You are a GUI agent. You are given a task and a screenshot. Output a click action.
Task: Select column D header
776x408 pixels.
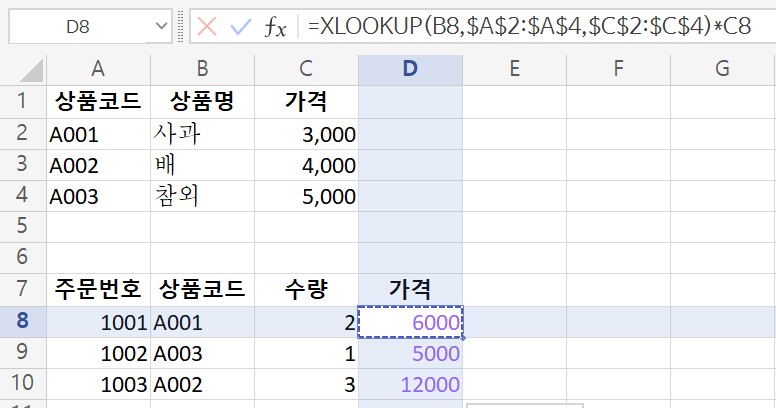(x=410, y=69)
